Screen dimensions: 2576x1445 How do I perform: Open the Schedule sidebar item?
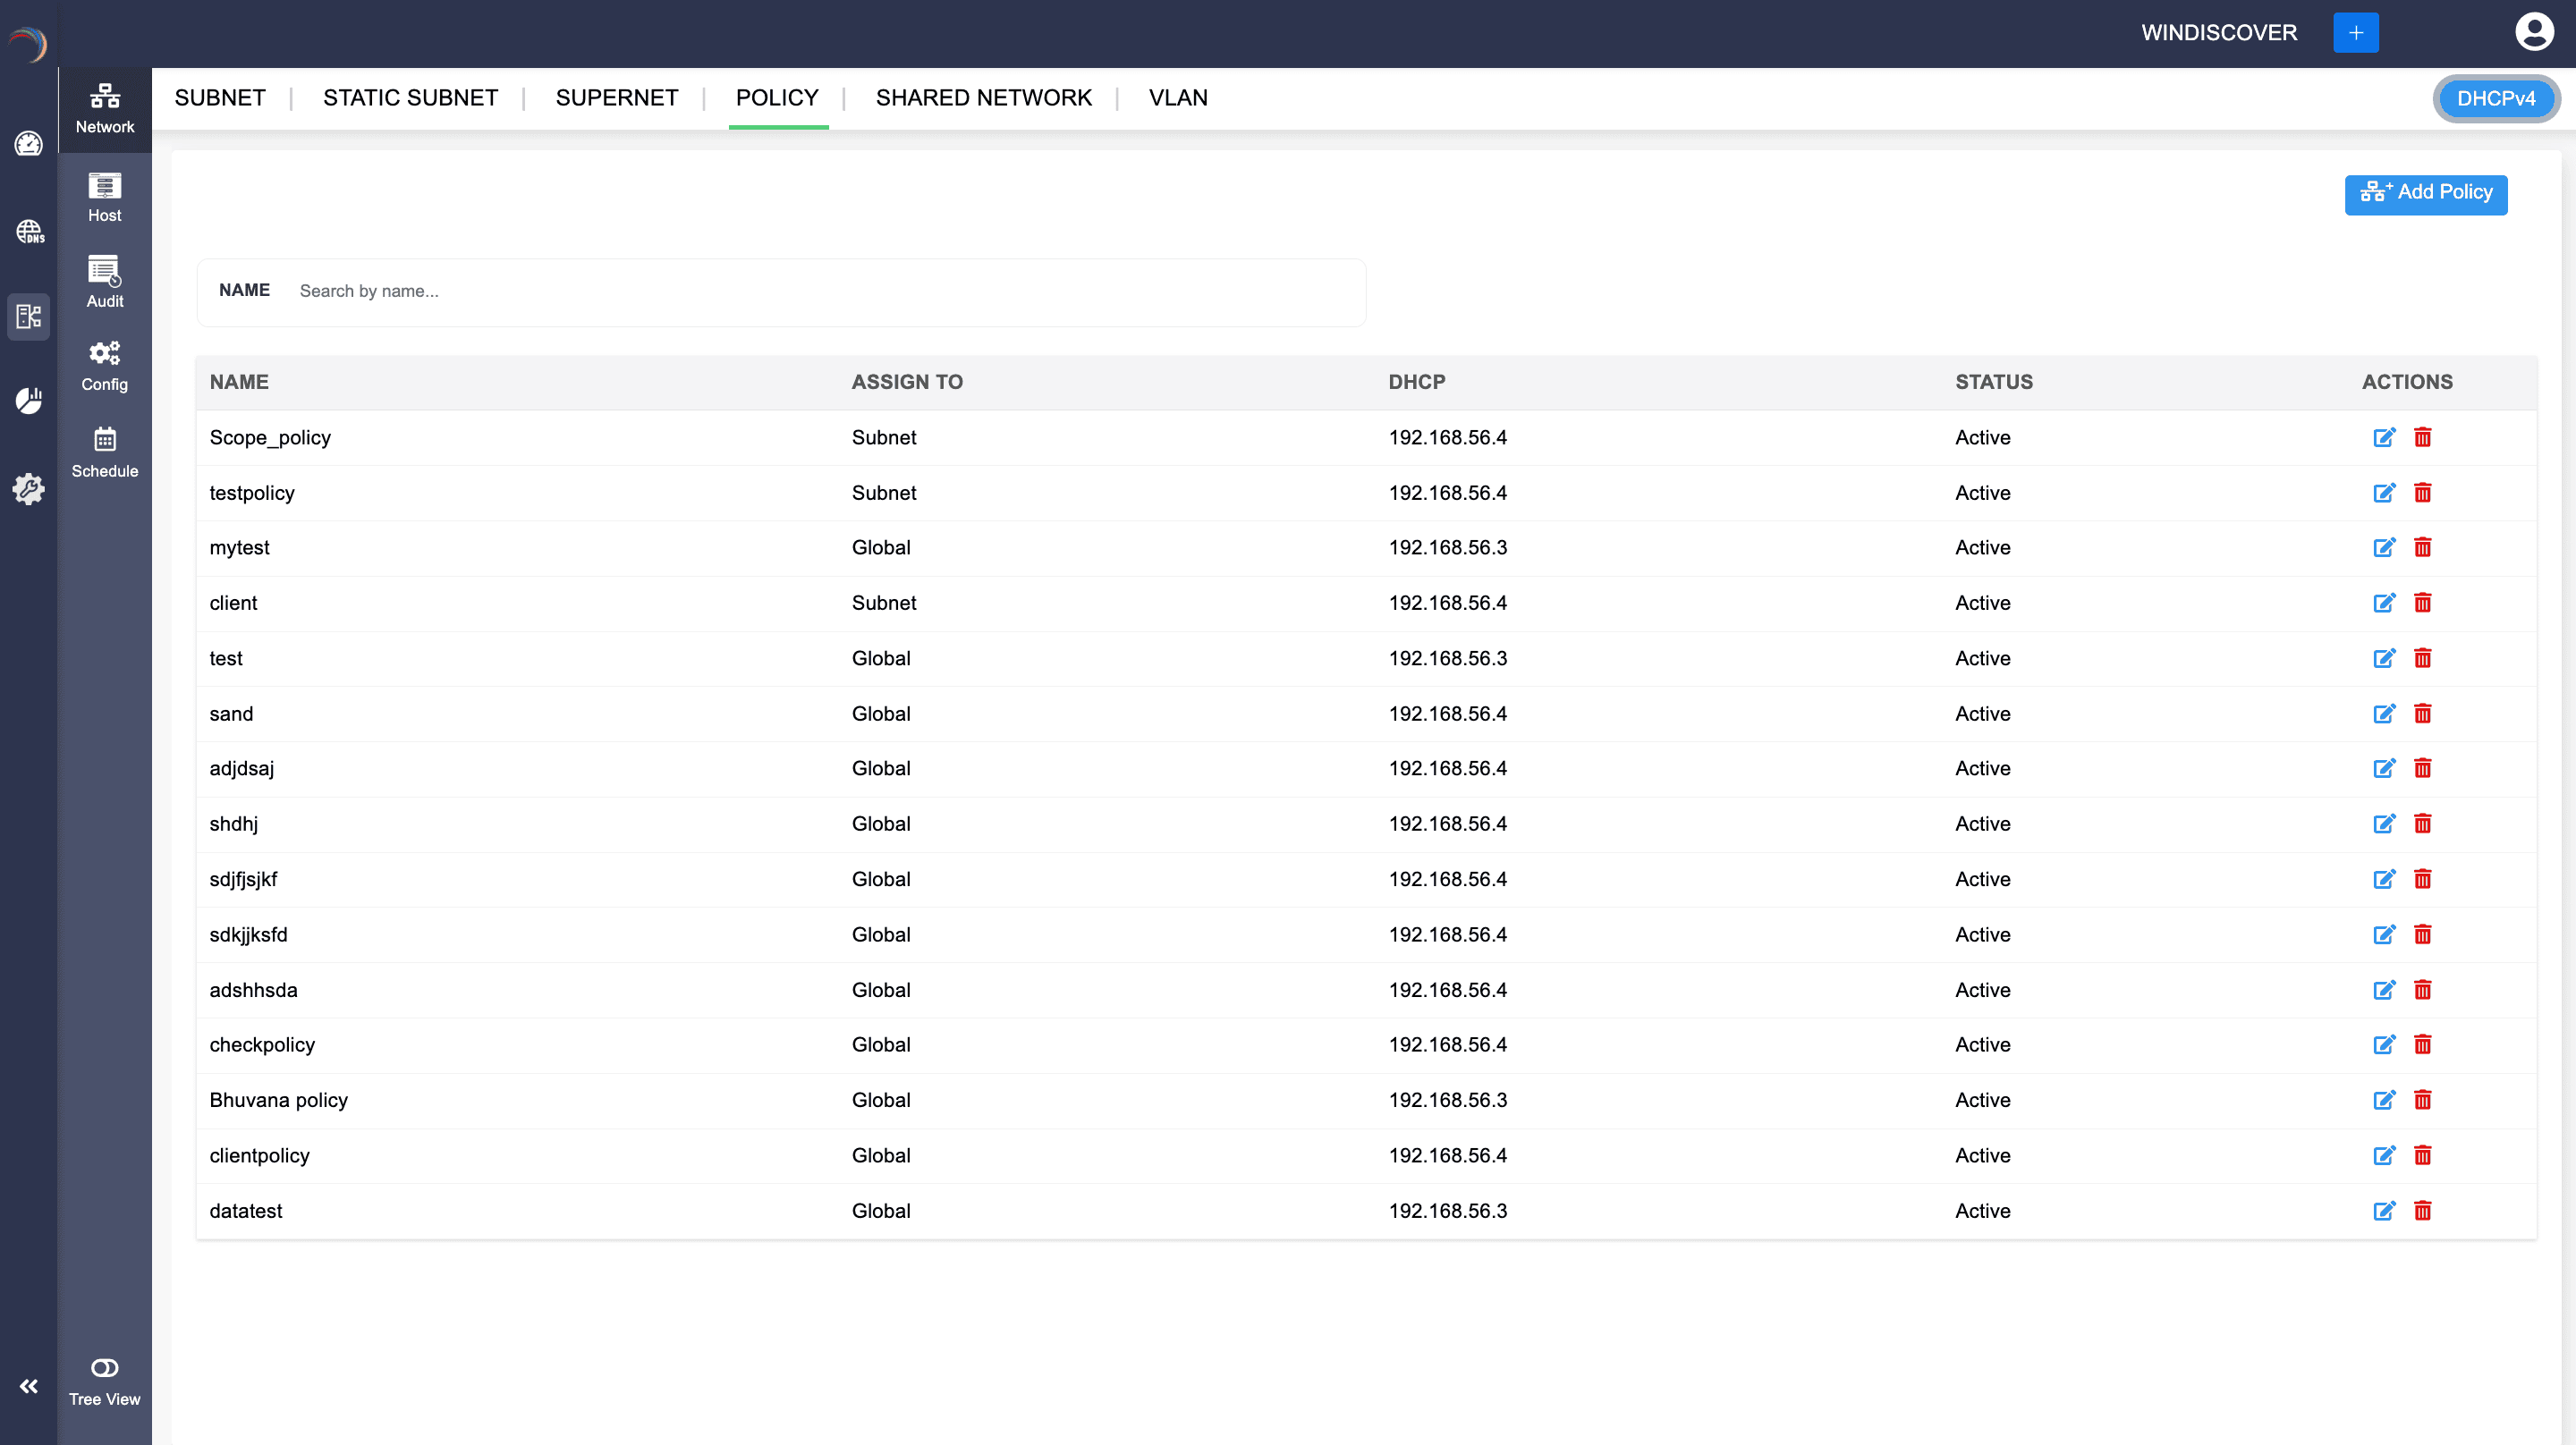click(x=104, y=452)
